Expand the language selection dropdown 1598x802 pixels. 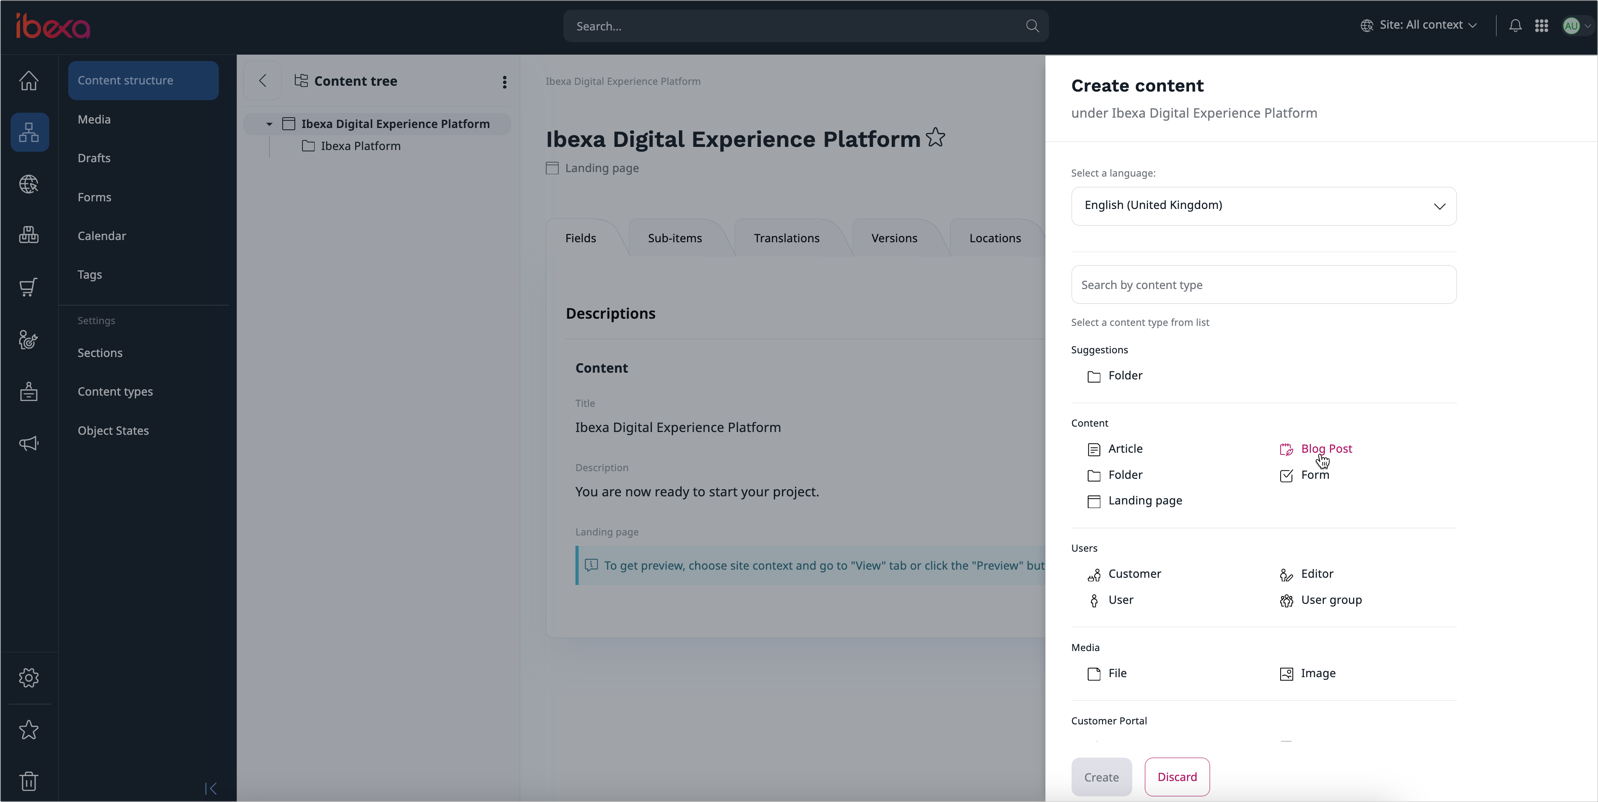coord(1263,206)
